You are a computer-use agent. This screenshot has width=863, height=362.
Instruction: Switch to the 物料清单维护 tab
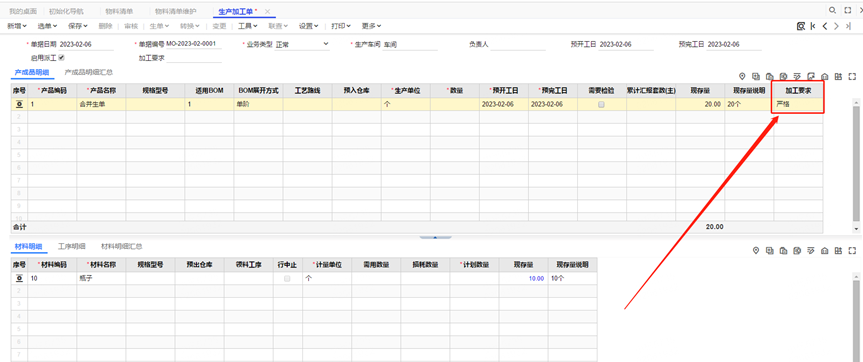click(x=176, y=12)
